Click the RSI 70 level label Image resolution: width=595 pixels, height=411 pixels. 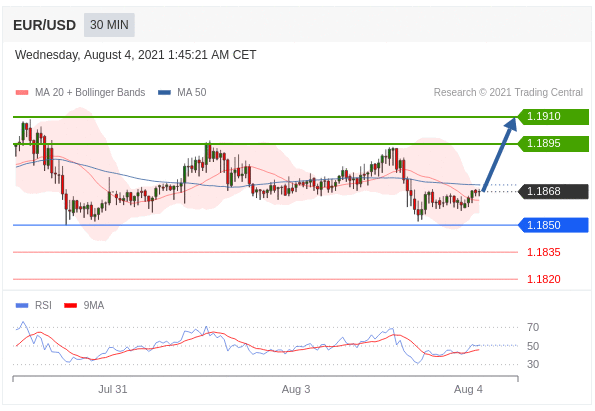coord(533,327)
